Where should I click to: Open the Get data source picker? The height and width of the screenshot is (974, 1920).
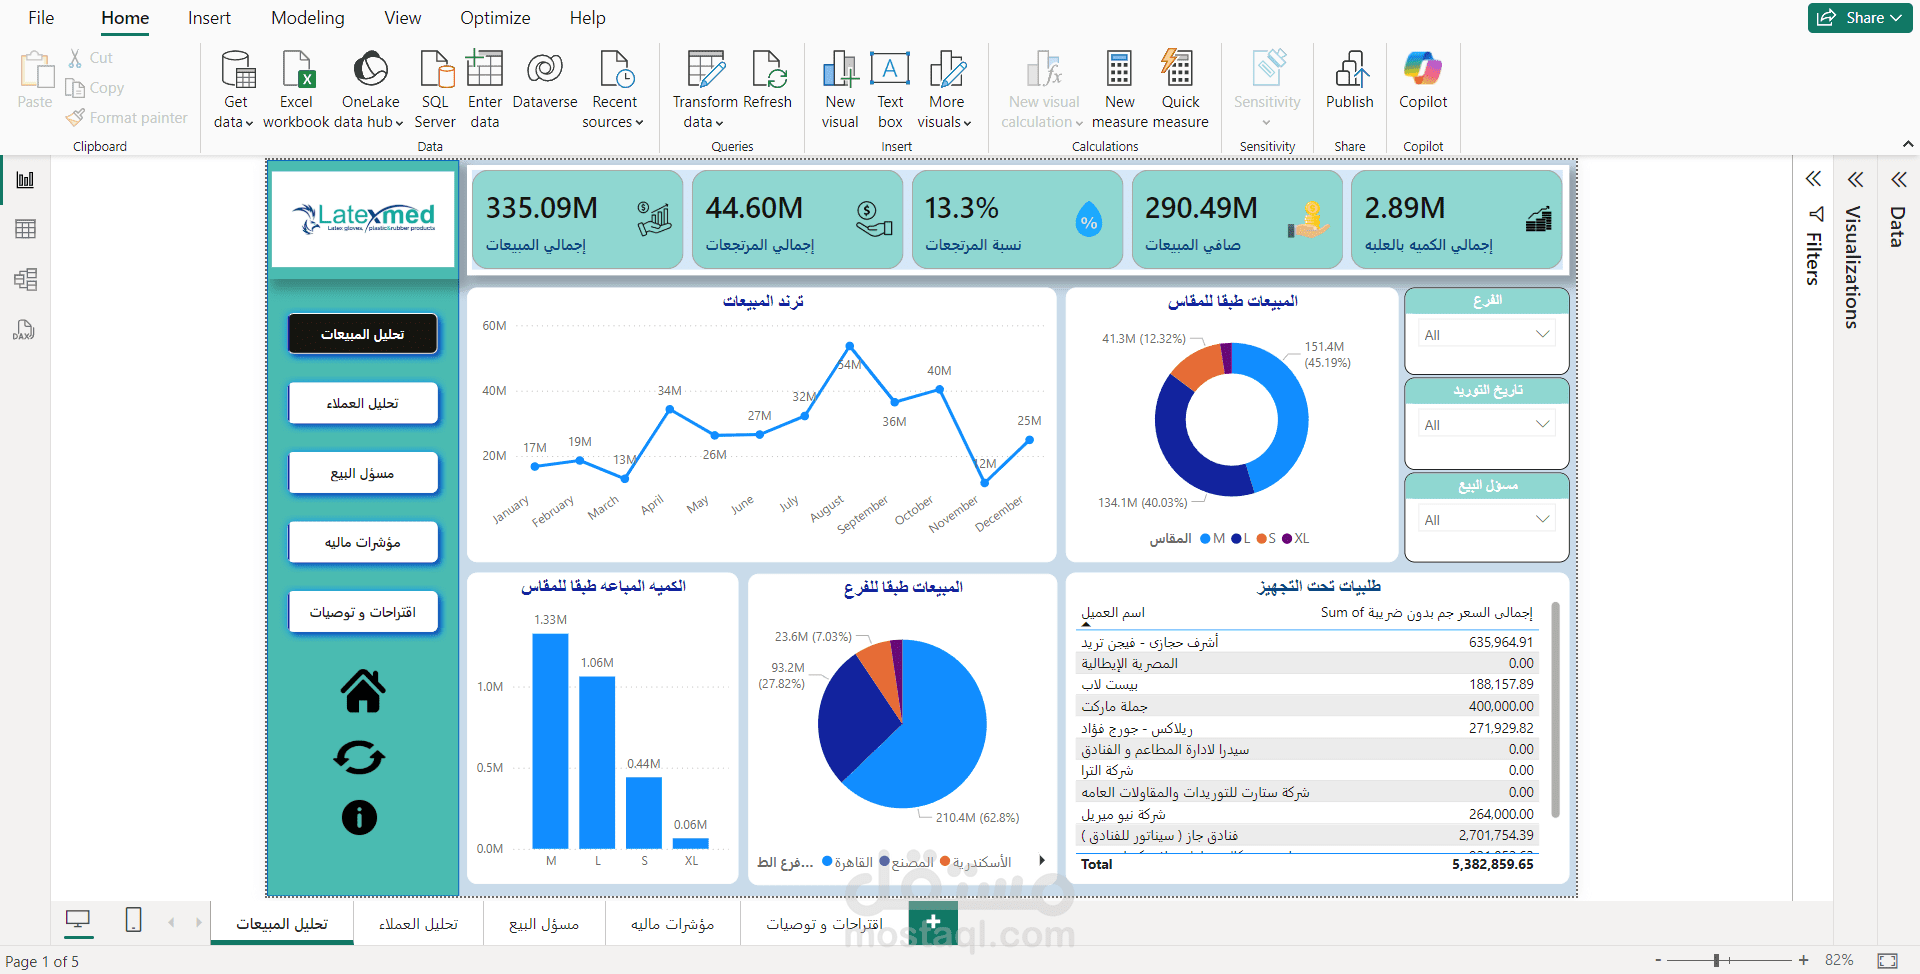(x=235, y=90)
